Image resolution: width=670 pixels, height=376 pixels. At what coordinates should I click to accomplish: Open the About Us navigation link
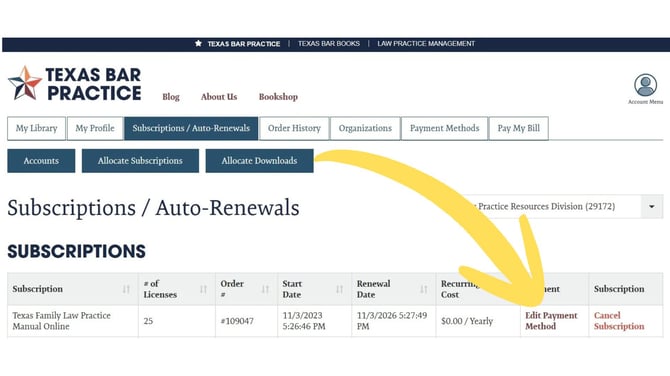click(x=219, y=97)
